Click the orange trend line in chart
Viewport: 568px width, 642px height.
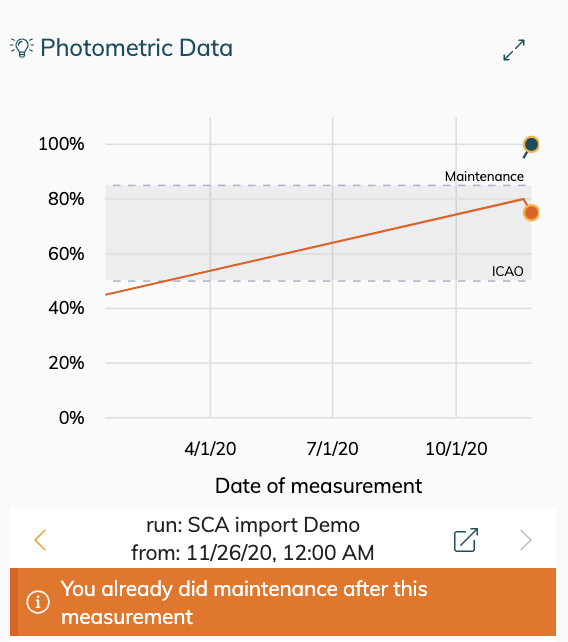(x=315, y=247)
